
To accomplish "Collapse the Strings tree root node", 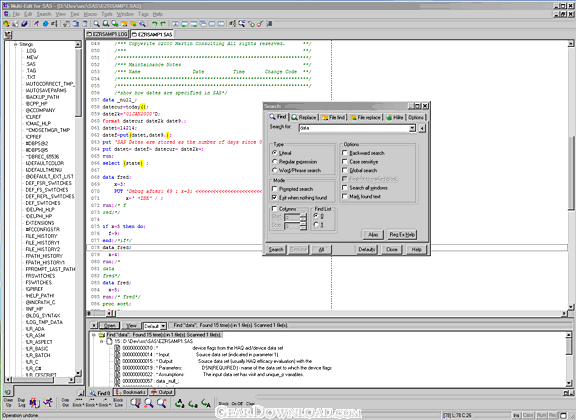I will tap(15, 44).
